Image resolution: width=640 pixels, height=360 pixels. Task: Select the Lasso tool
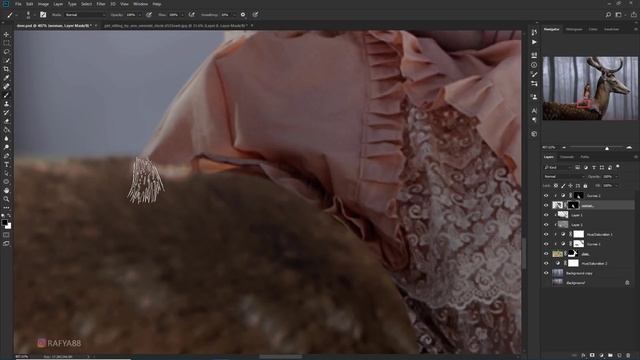6,52
